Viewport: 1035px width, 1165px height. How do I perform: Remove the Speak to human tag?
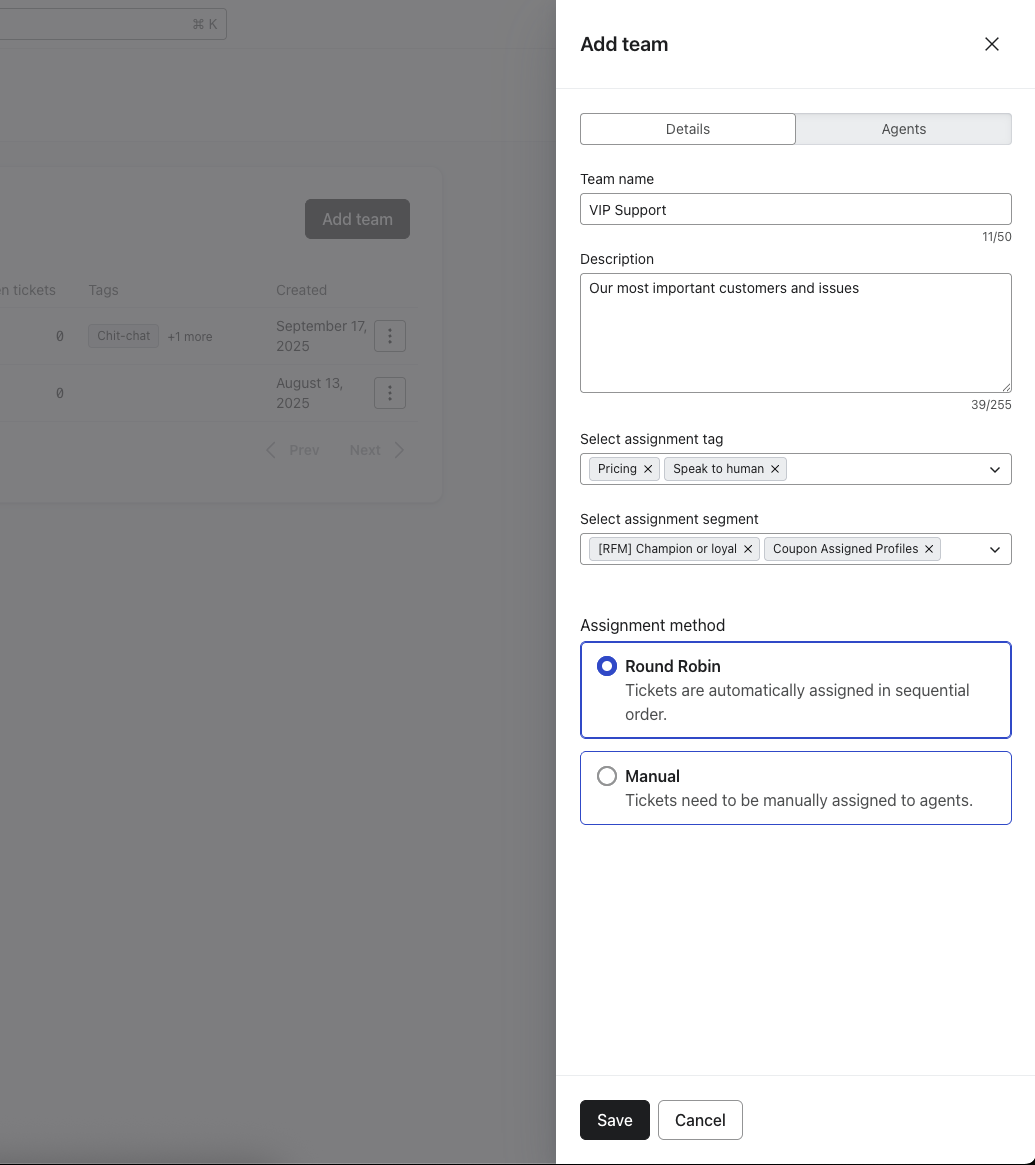point(775,469)
